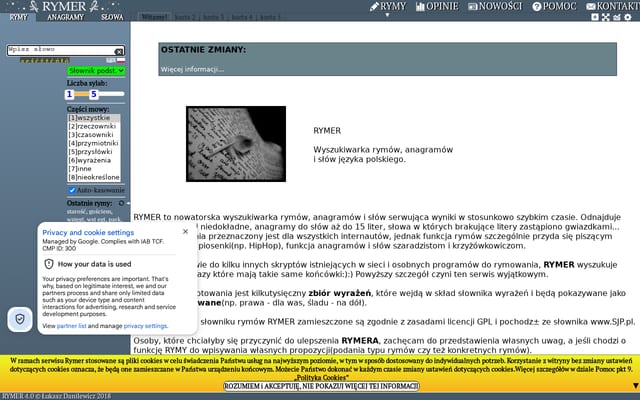Switch to the ANAGRAMY tab
The width and height of the screenshot is (640, 400).
coord(65,17)
